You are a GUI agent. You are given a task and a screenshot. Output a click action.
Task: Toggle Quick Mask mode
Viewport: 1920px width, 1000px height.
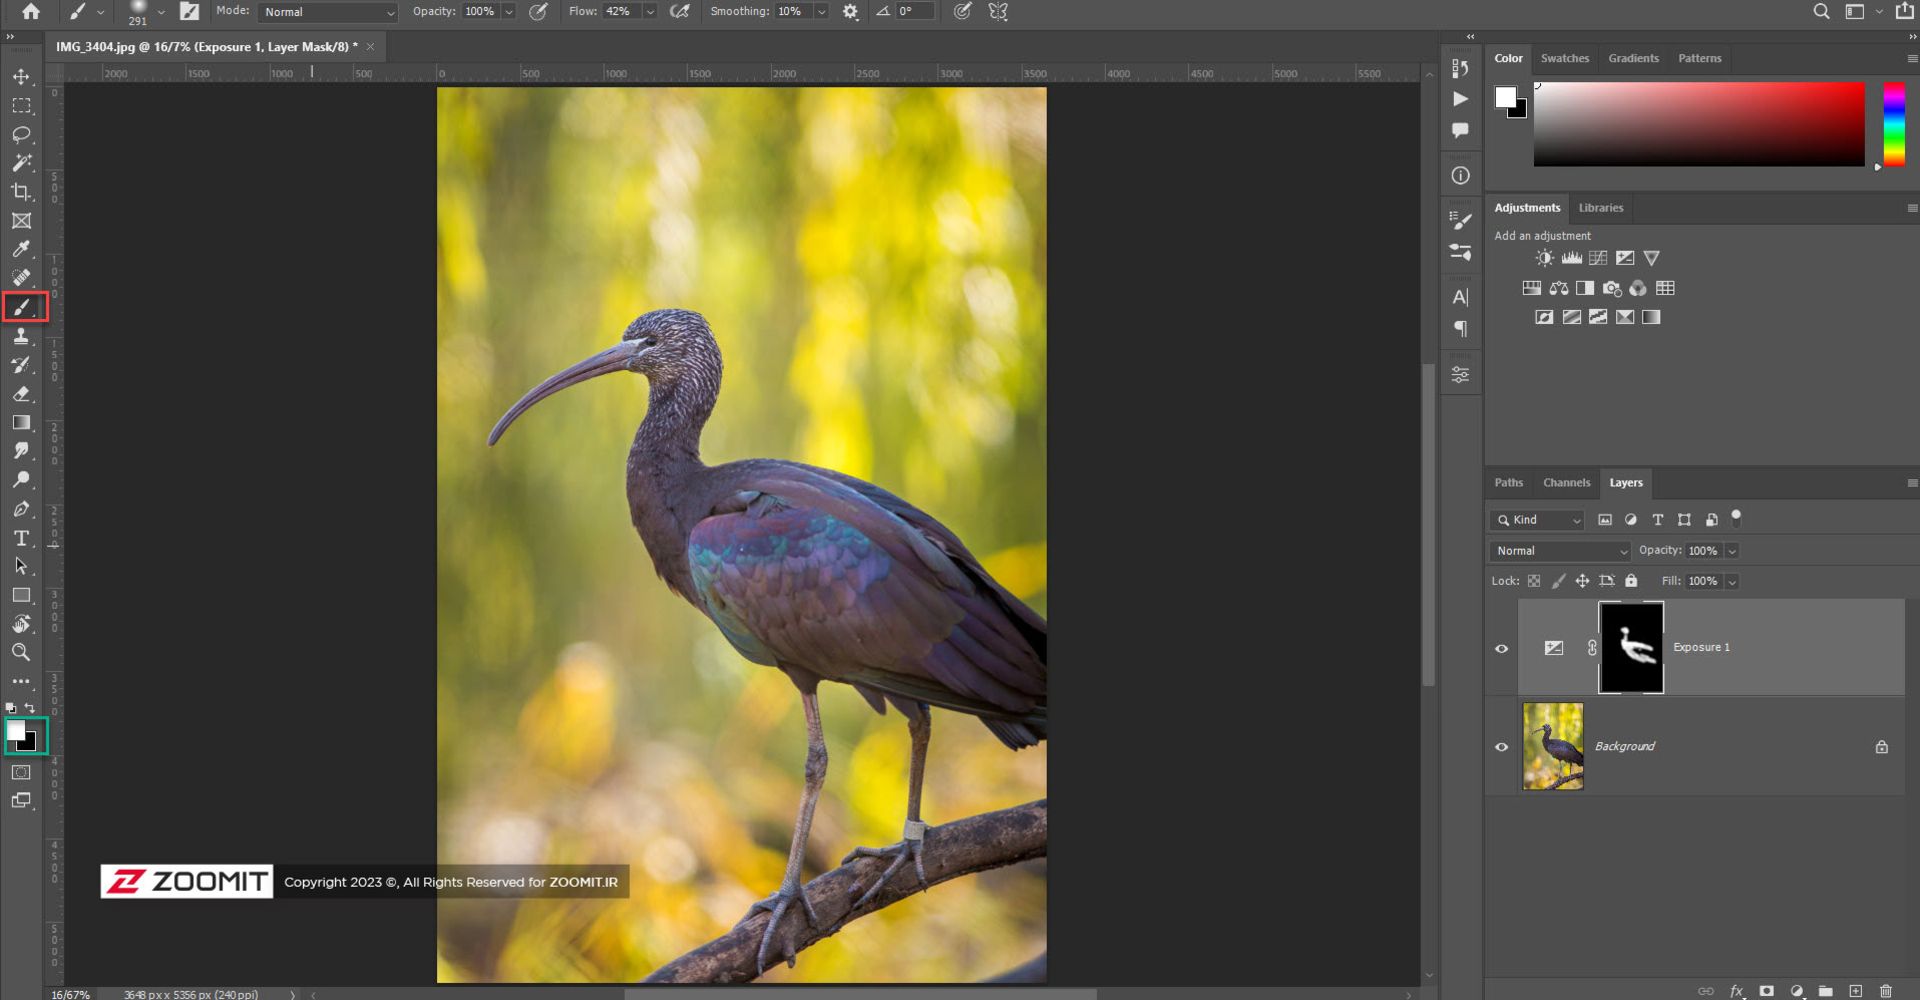coord(21,772)
